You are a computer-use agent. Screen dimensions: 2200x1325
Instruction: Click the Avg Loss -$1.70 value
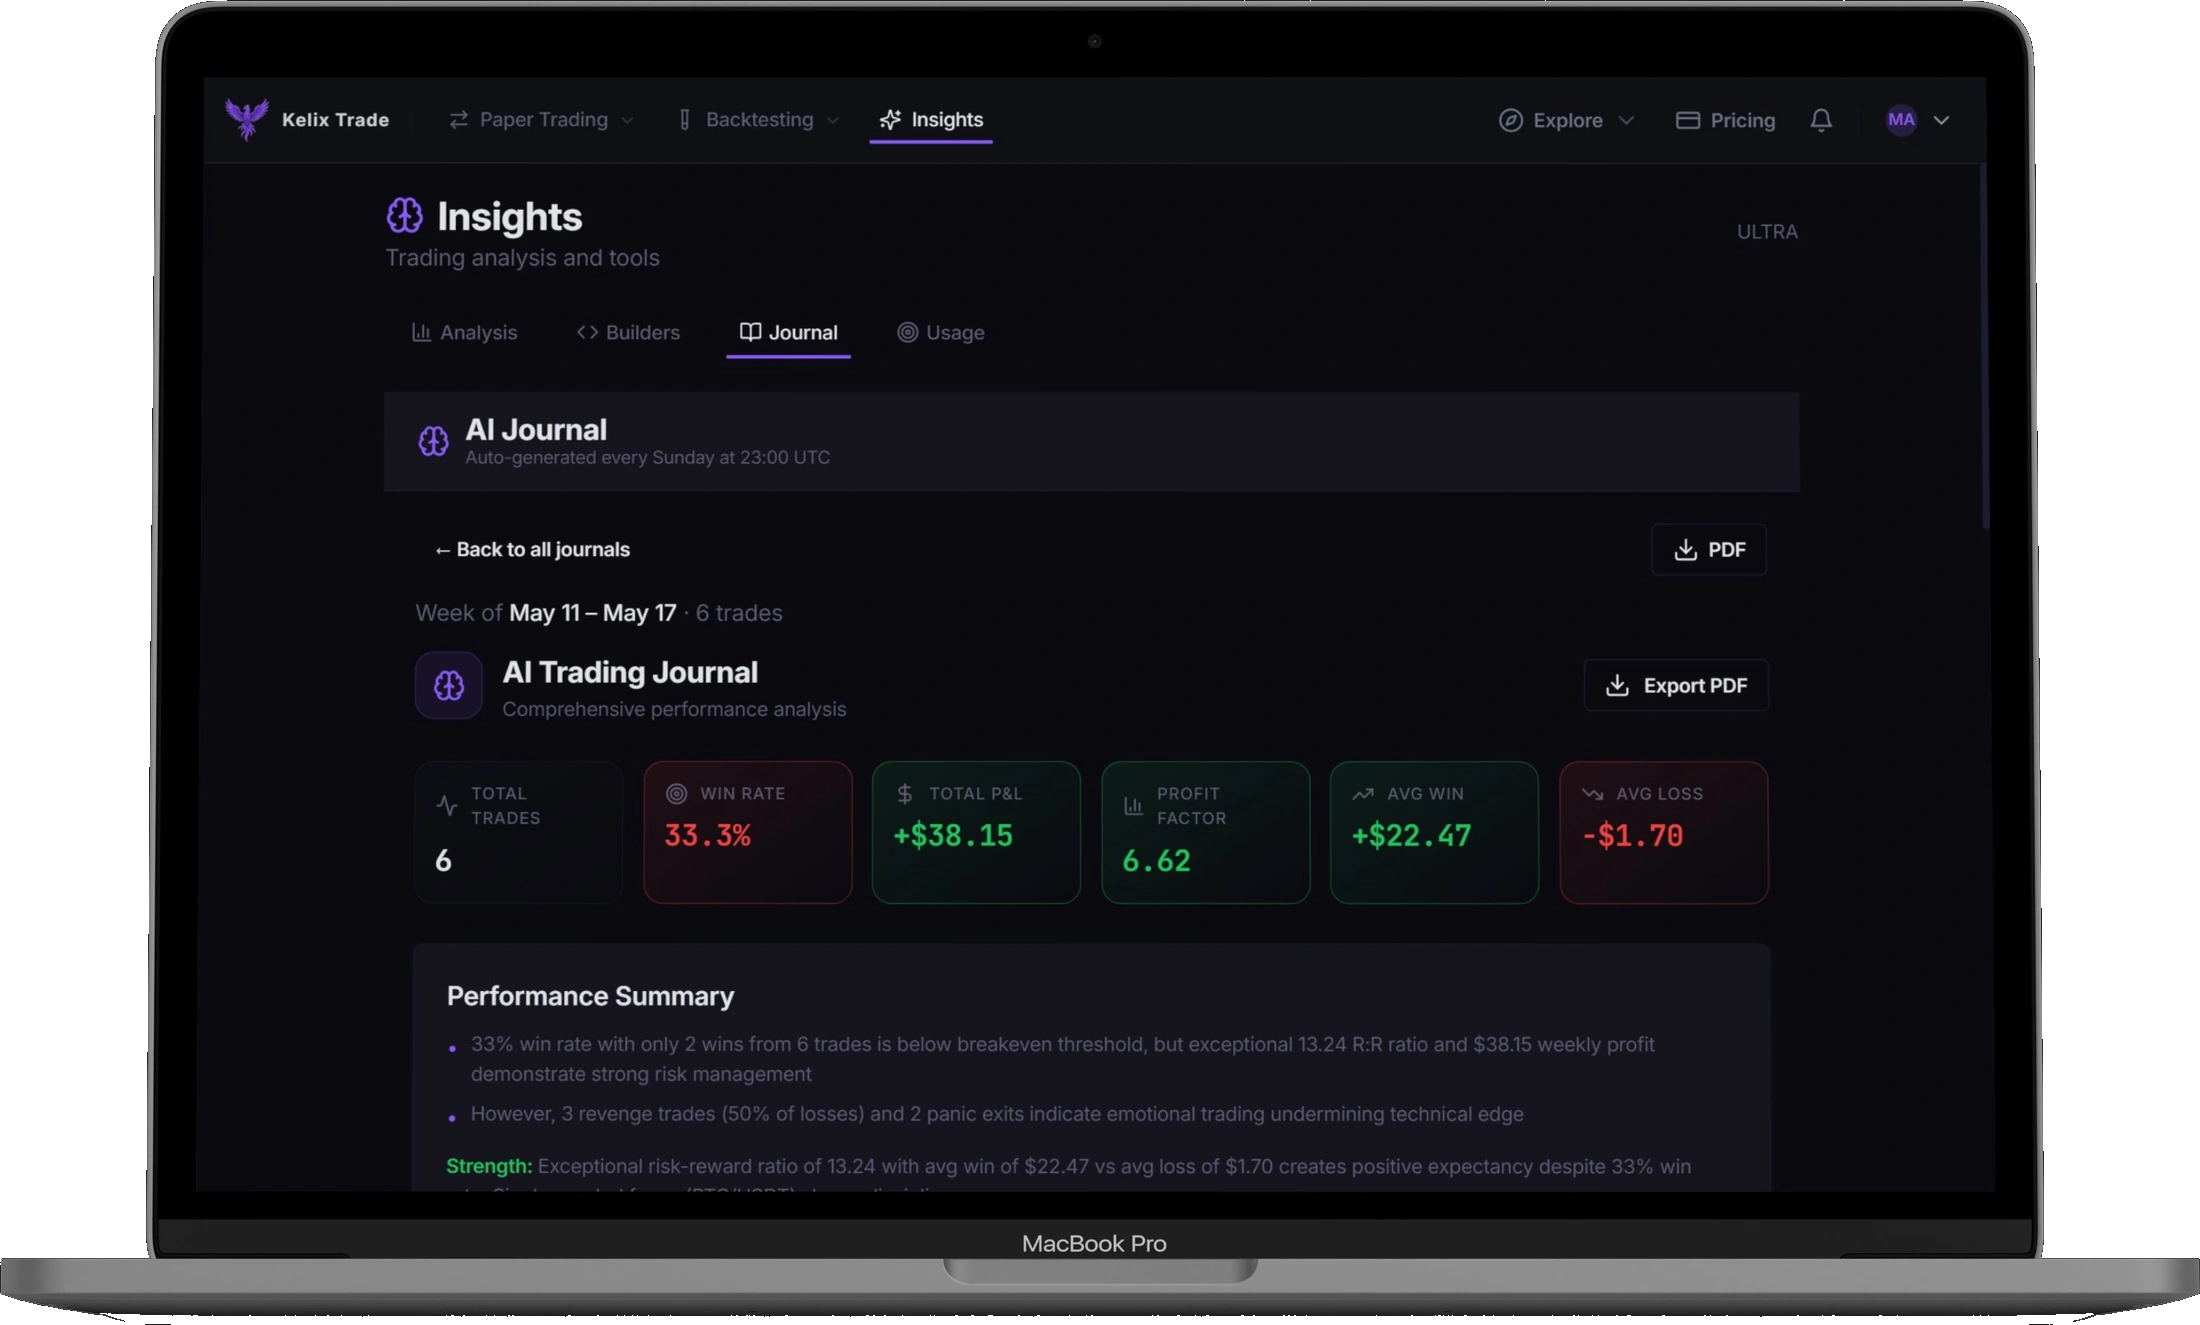coord(1632,835)
